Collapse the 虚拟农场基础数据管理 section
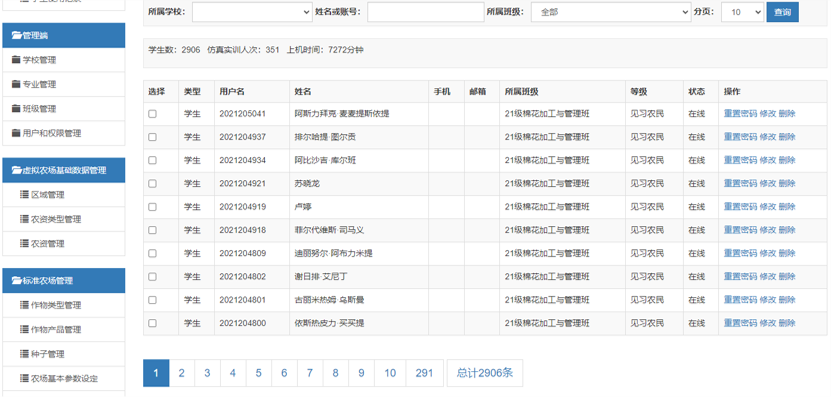This screenshot has width=831, height=397. 64,170
